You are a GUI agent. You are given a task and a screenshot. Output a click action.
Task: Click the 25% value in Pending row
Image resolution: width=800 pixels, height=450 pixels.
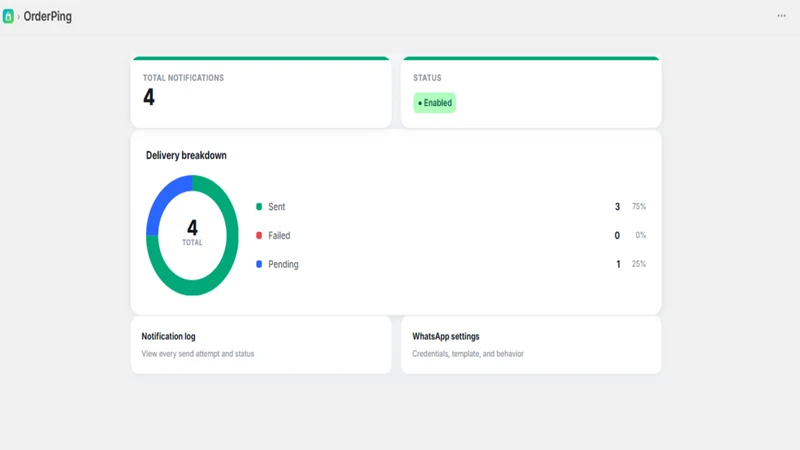click(639, 264)
